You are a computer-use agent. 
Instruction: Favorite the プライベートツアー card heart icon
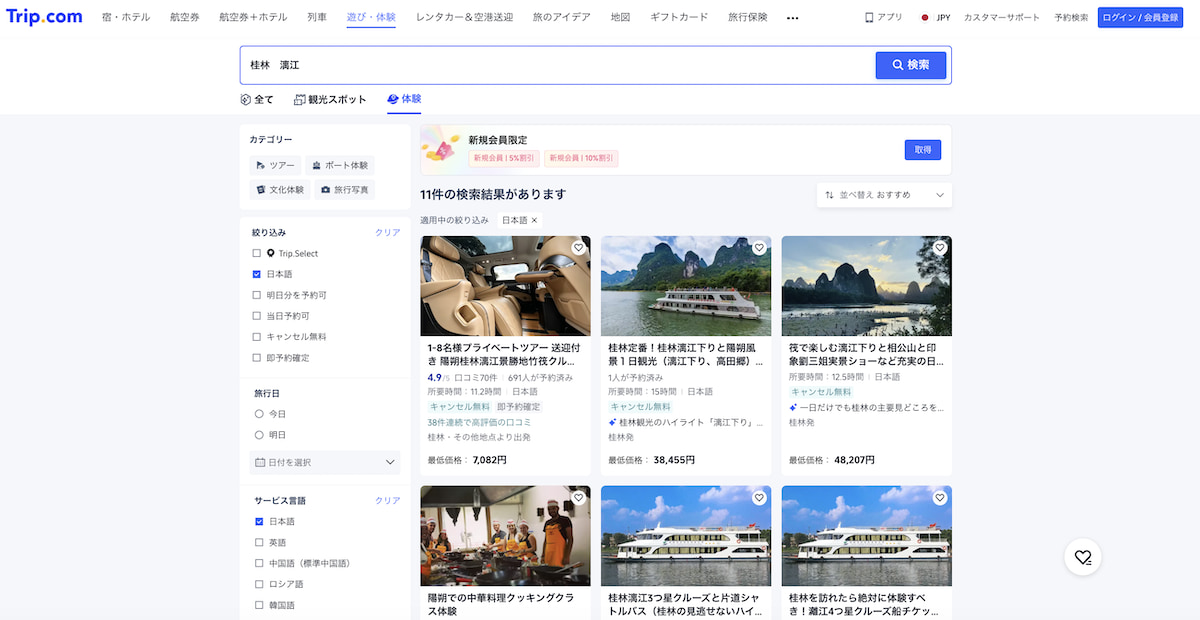coord(578,248)
